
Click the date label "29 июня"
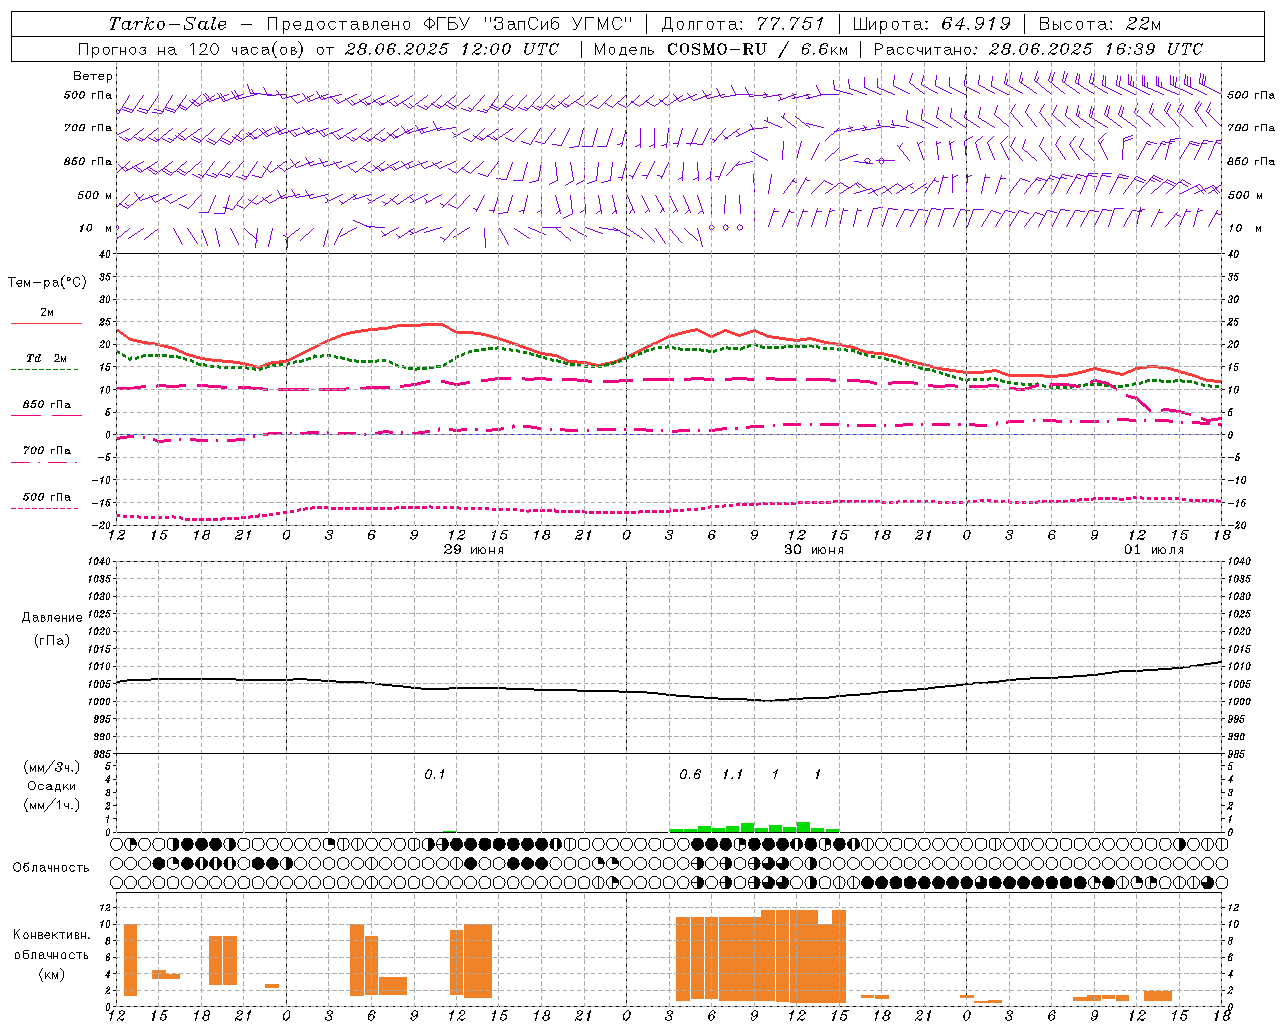(x=474, y=549)
